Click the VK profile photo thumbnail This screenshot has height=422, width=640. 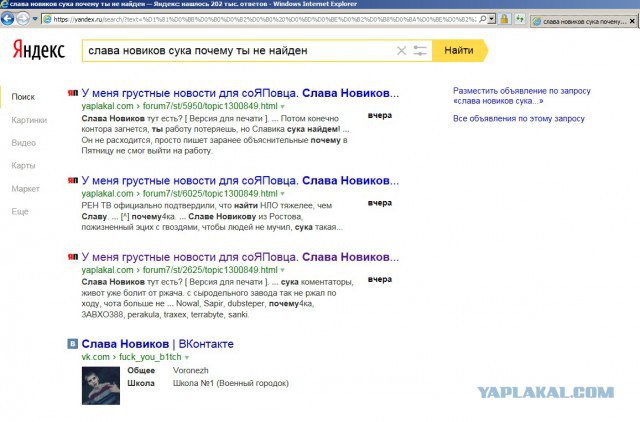[101, 386]
